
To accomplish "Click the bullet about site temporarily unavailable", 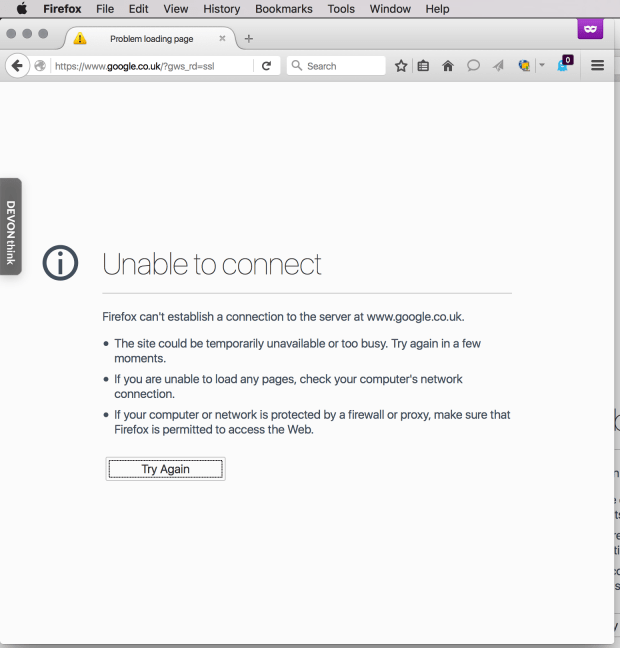I will click(x=297, y=351).
